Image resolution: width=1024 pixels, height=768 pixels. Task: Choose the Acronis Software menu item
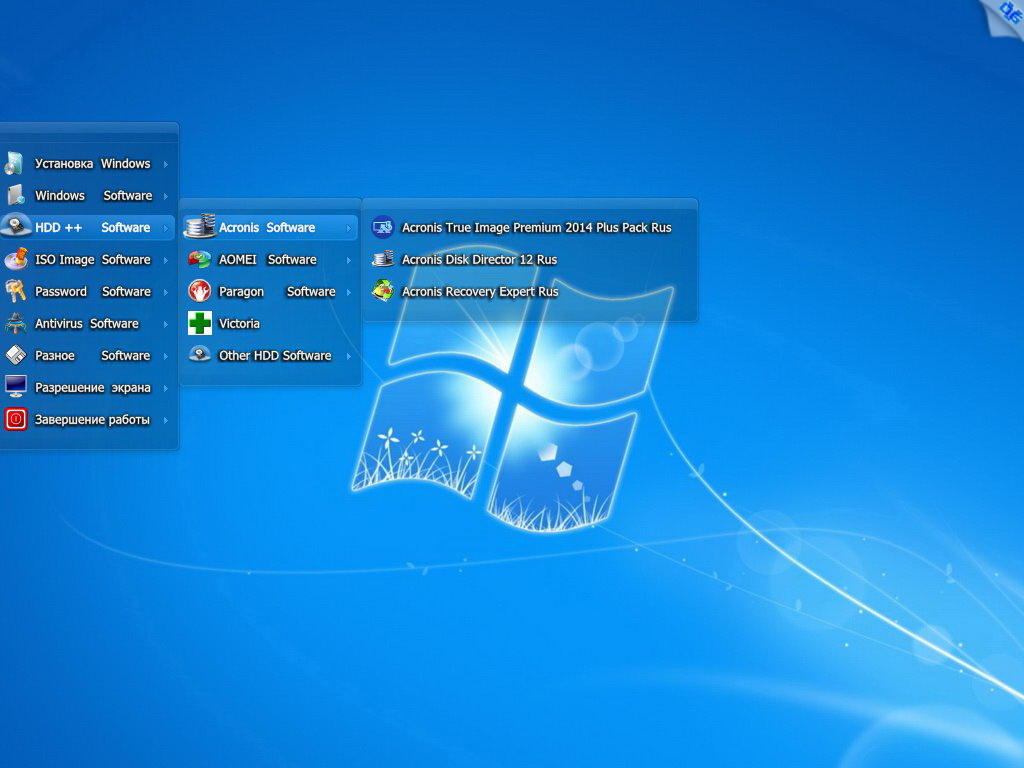(267, 227)
